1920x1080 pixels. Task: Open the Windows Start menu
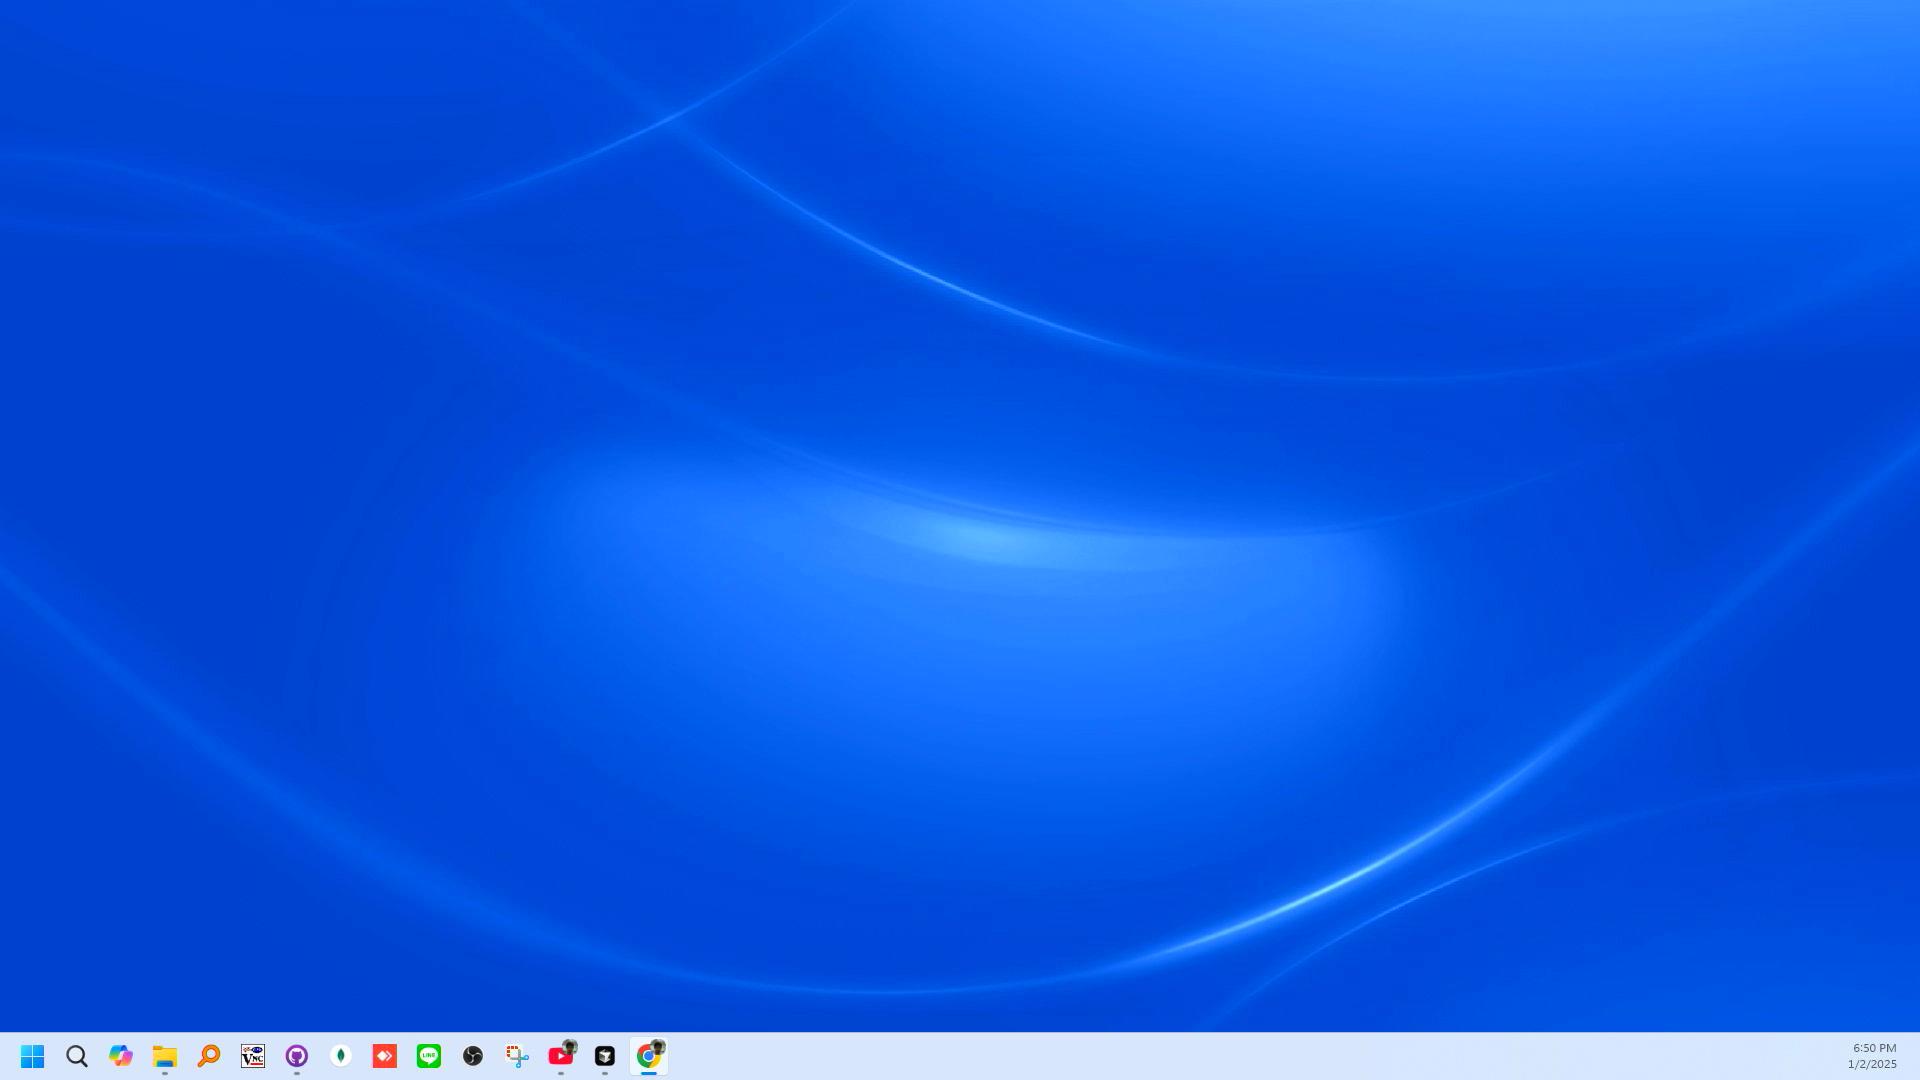point(33,1056)
